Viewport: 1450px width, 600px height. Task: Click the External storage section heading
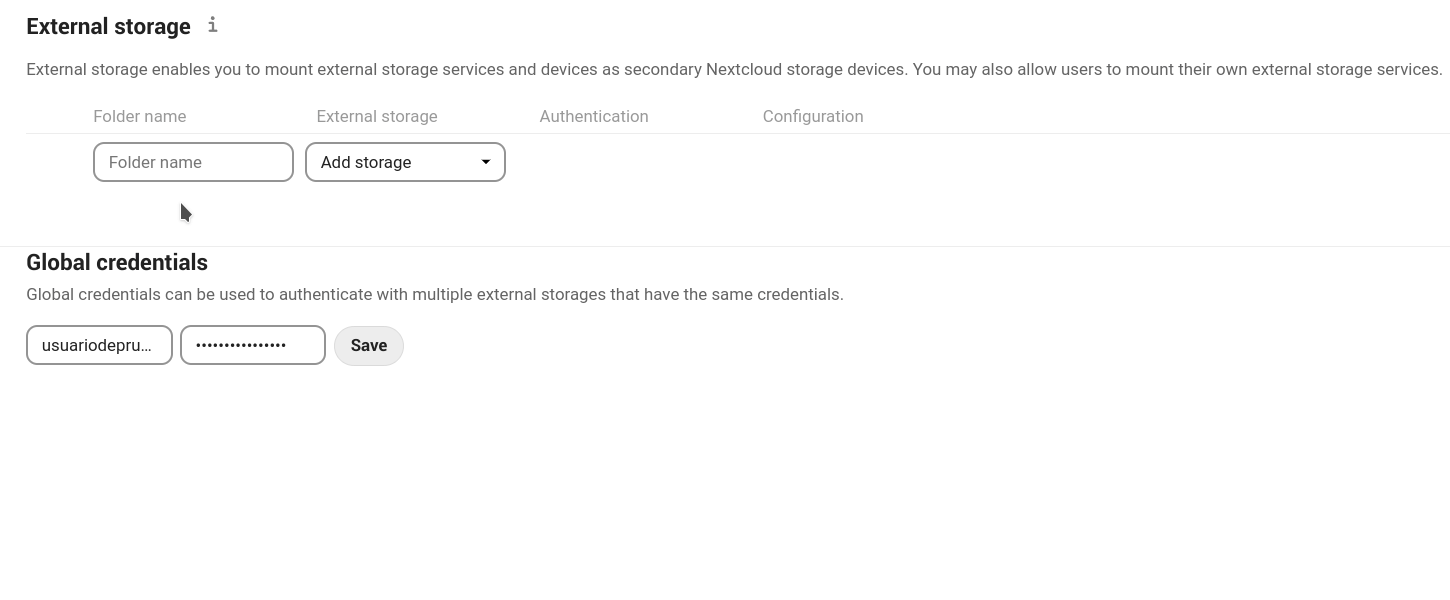pos(108,27)
